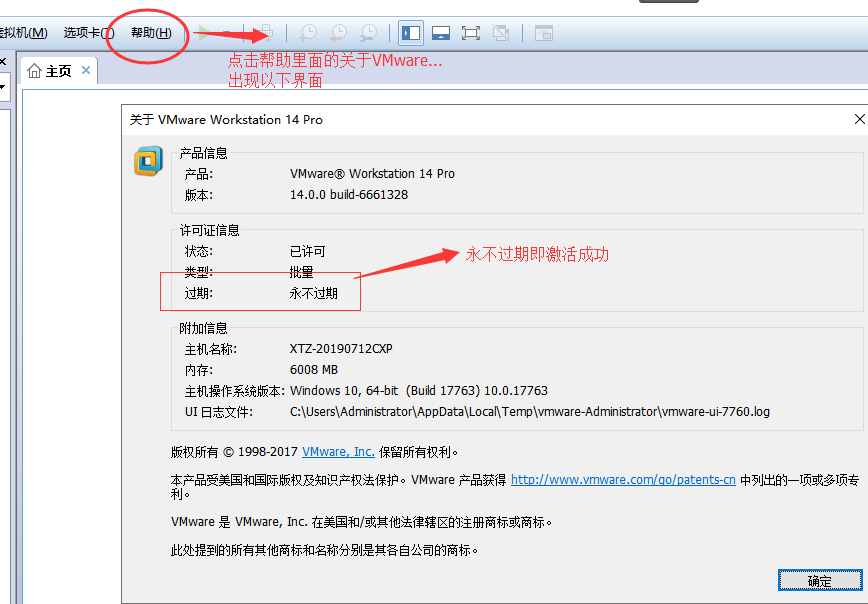Click version text 14.0.0 build-6661328
The width and height of the screenshot is (868, 604).
(x=349, y=194)
